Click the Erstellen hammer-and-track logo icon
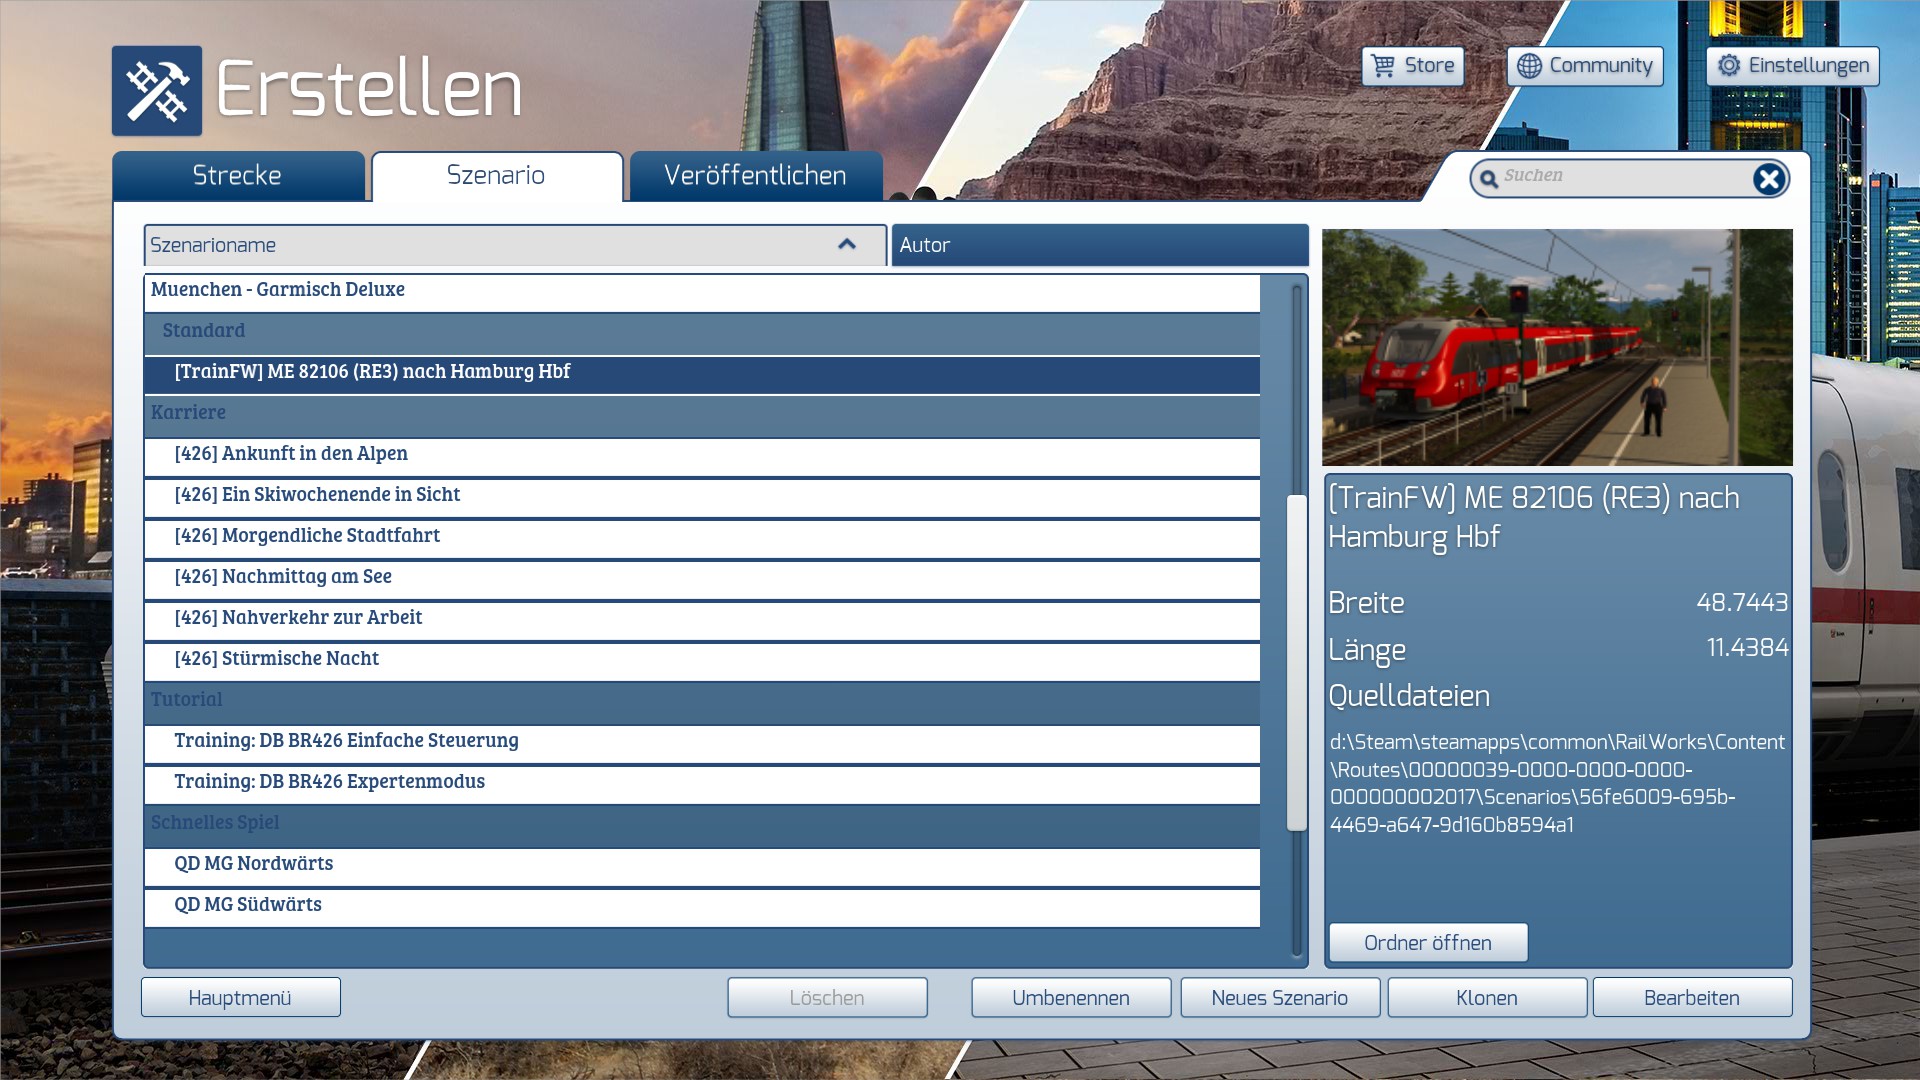 157,91
